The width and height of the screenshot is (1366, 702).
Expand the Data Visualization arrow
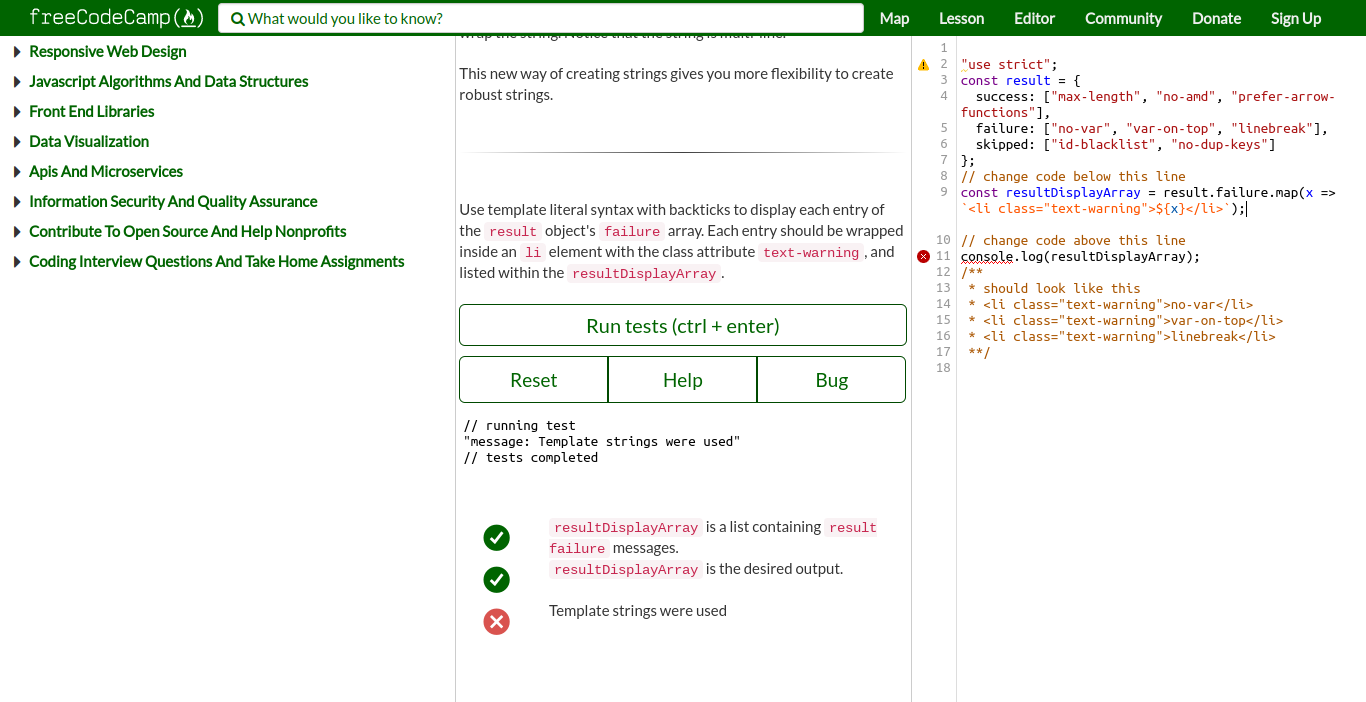(17, 142)
